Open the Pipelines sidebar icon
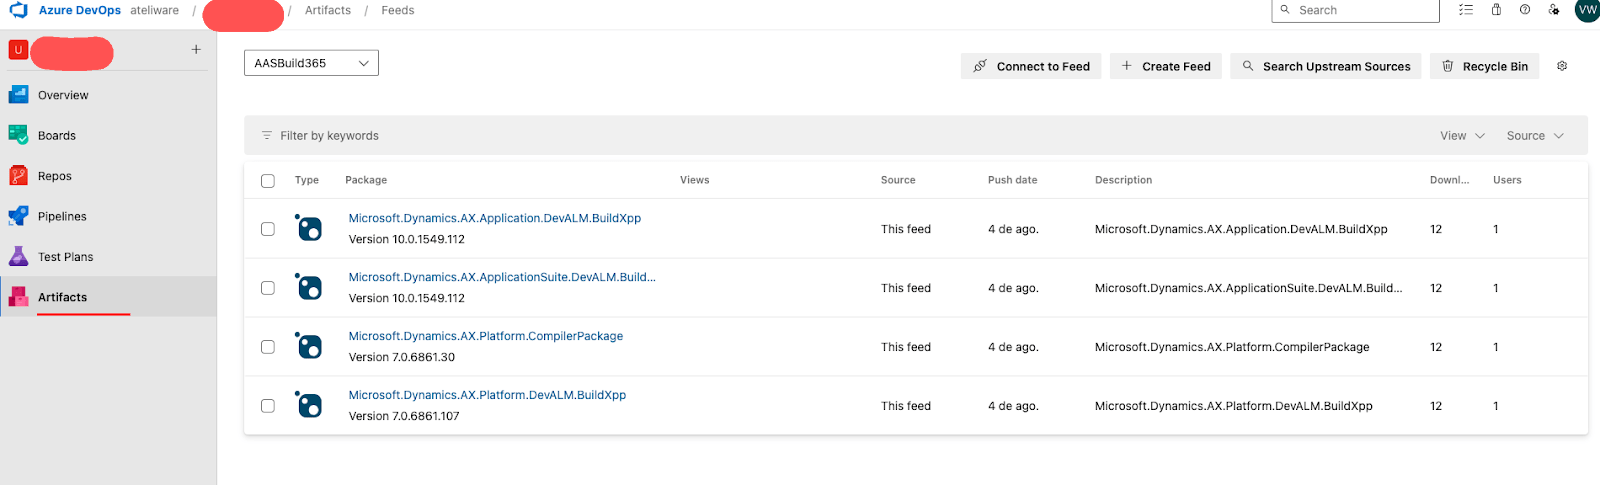This screenshot has width=1600, height=485. pos(18,216)
